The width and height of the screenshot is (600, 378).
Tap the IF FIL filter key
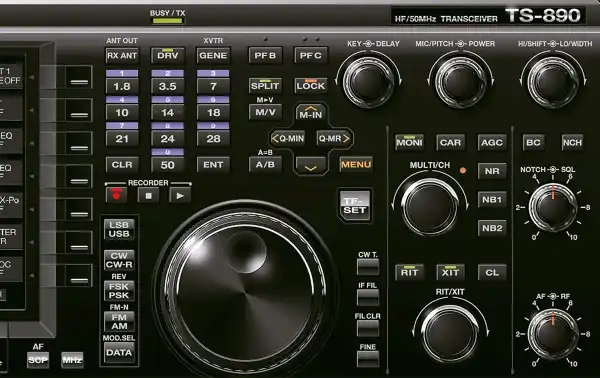(x=368, y=298)
